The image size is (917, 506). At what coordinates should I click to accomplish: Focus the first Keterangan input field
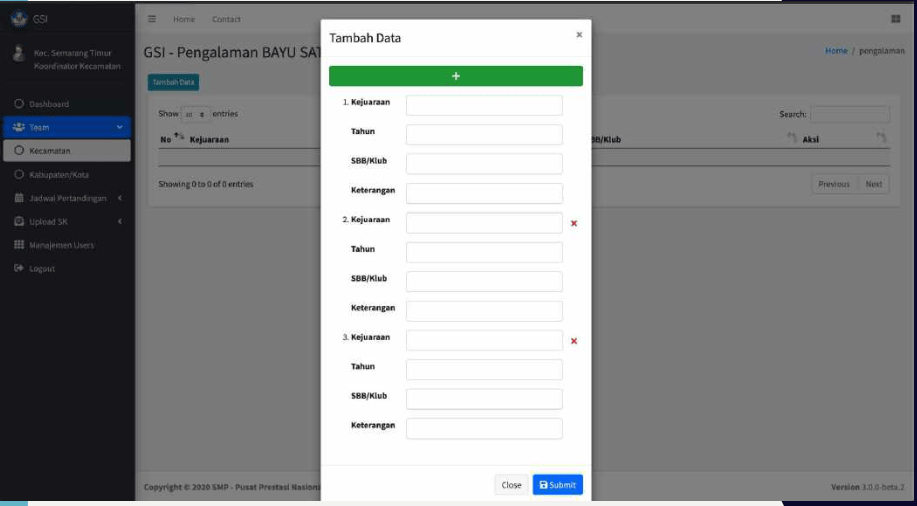(484, 194)
